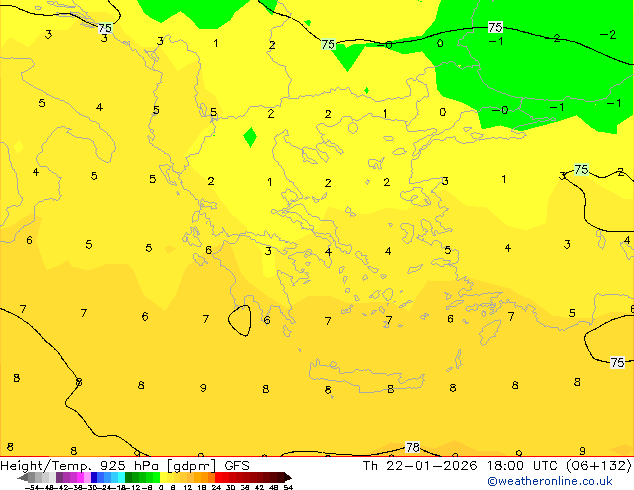
Task: Pick the grey left-arrow end of the legend
Action: (22, 478)
